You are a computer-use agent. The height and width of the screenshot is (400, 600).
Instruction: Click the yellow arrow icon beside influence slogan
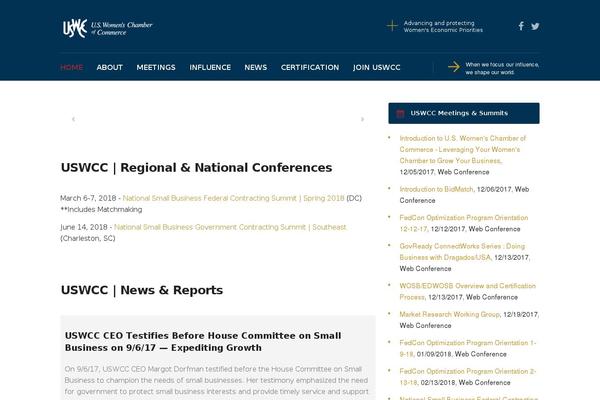[454, 67]
